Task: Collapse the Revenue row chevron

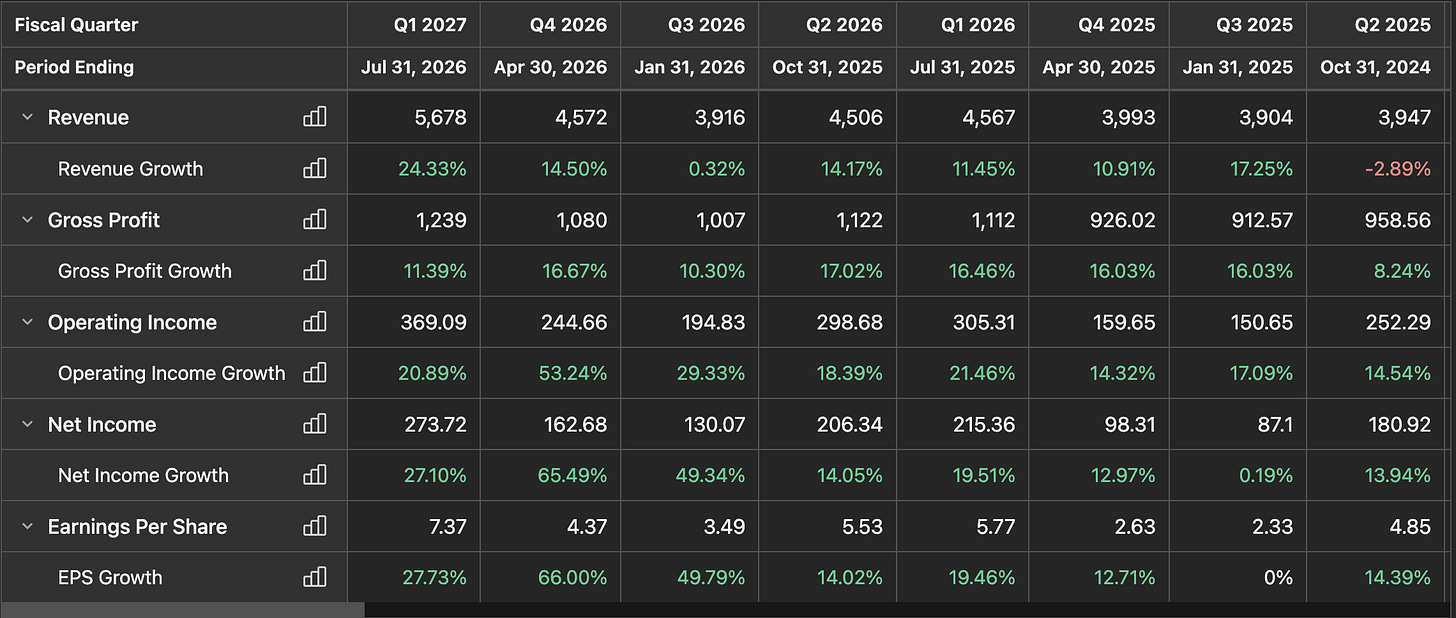Action: click(27, 117)
